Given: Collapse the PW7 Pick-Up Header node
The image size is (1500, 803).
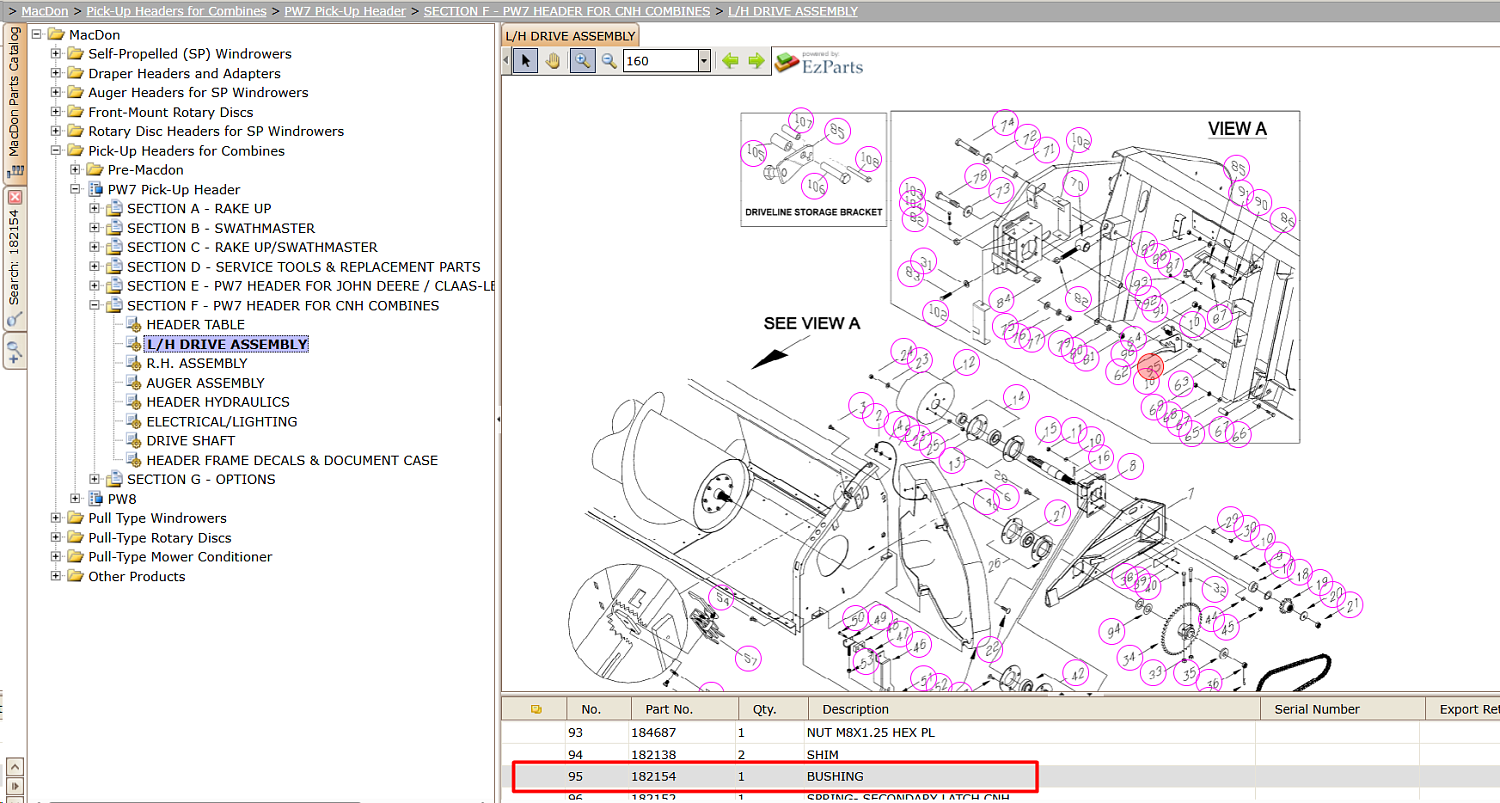Looking at the screenshot, I should pyautogui.click(x=75, y=190).
